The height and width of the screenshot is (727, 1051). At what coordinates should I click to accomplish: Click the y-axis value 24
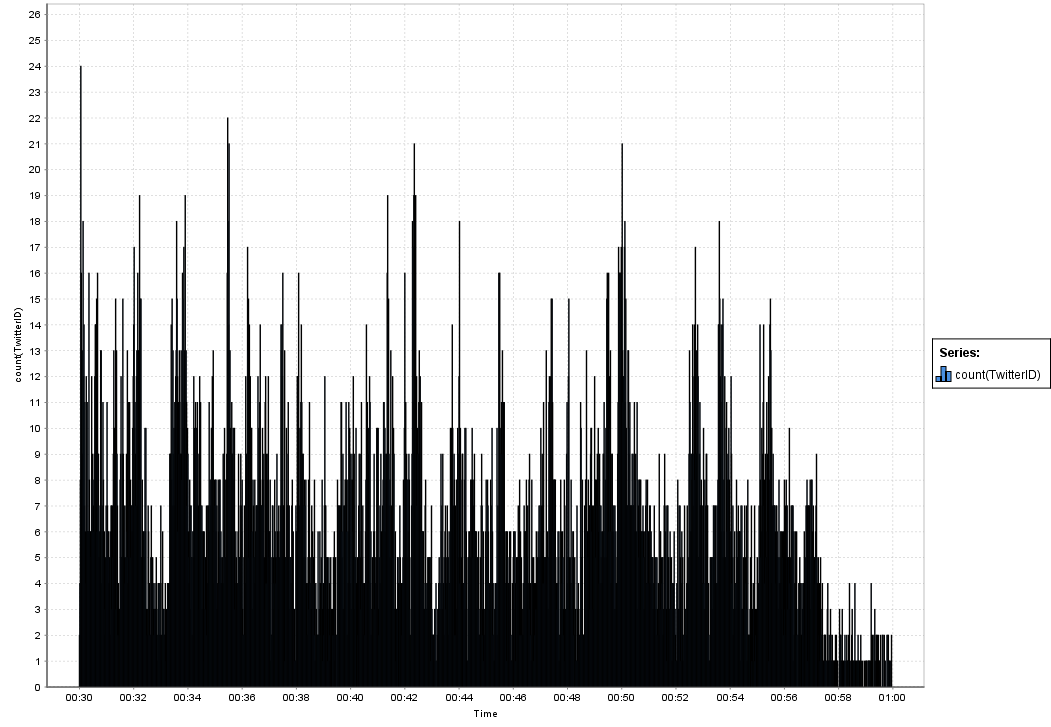coord(35,66)
